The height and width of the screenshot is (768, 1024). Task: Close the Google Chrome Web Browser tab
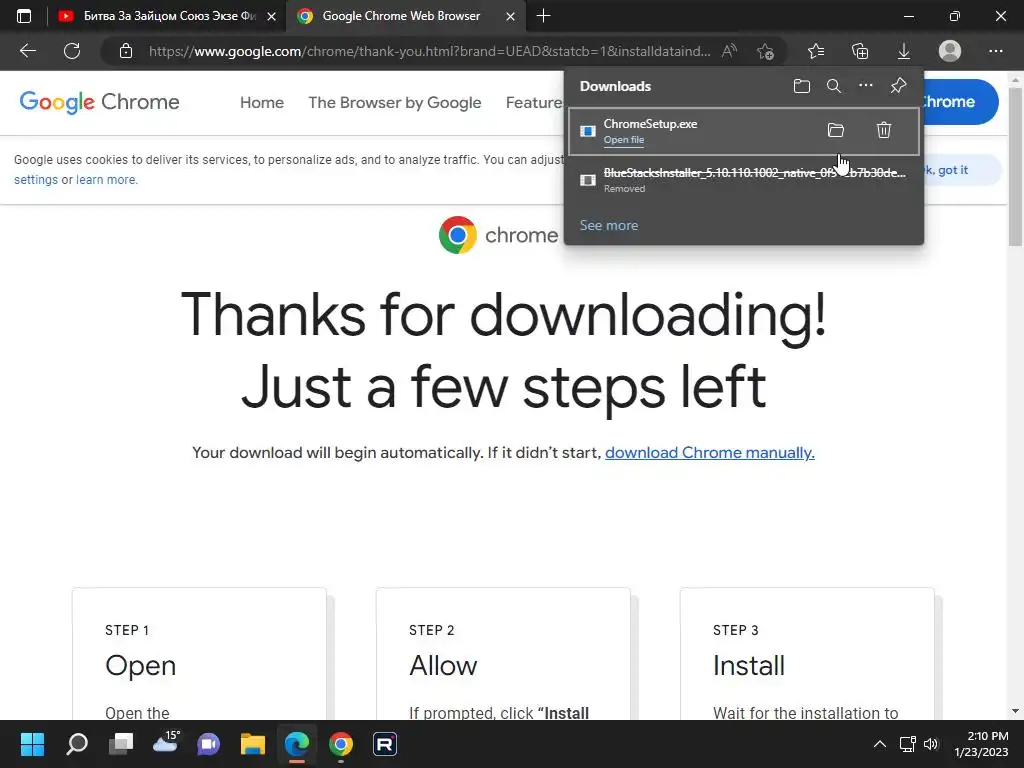(x=511, y=16)
